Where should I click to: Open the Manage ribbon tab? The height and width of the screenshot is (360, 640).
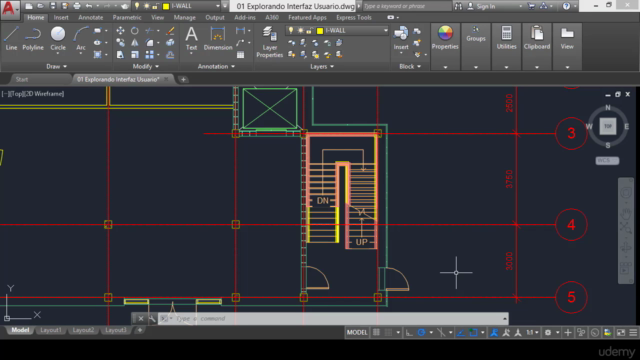(184, 18)
